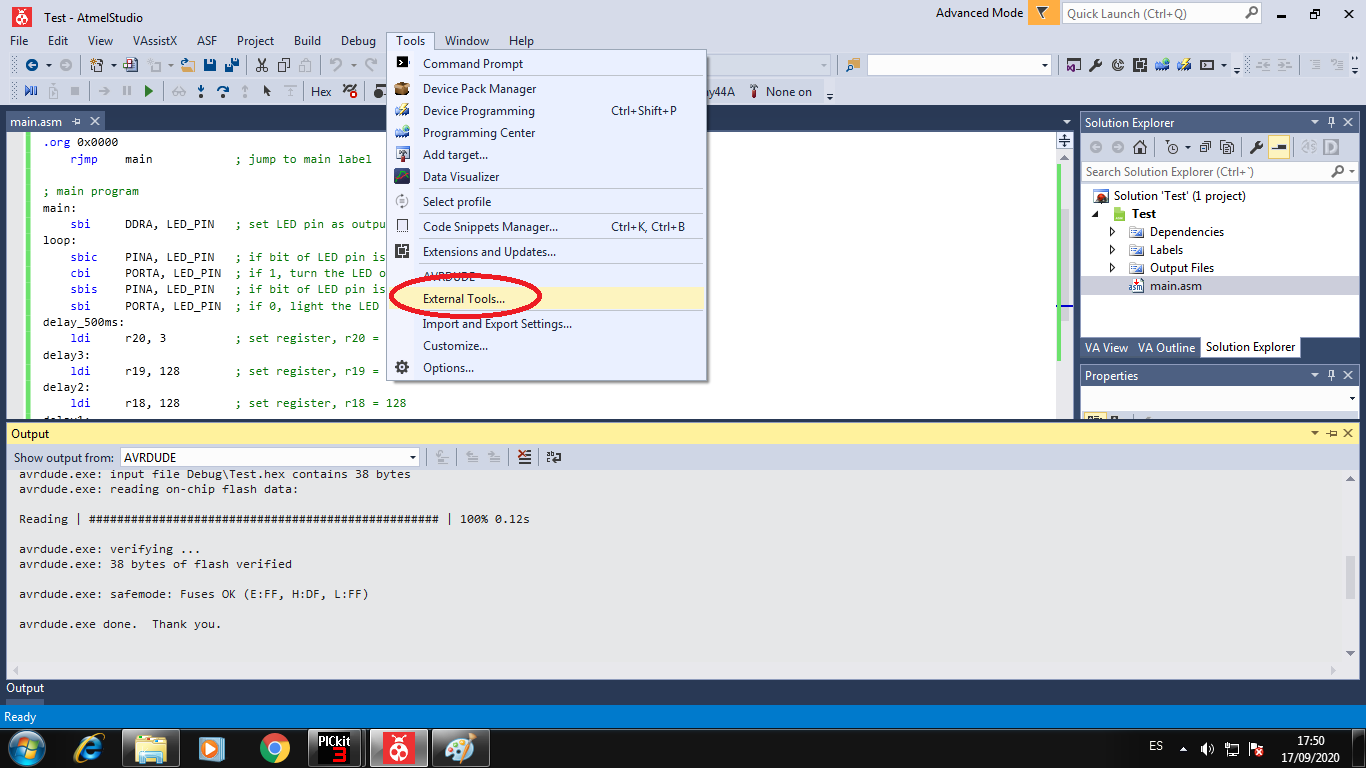Expand the Dependencies node

(x=1113, y=232)
